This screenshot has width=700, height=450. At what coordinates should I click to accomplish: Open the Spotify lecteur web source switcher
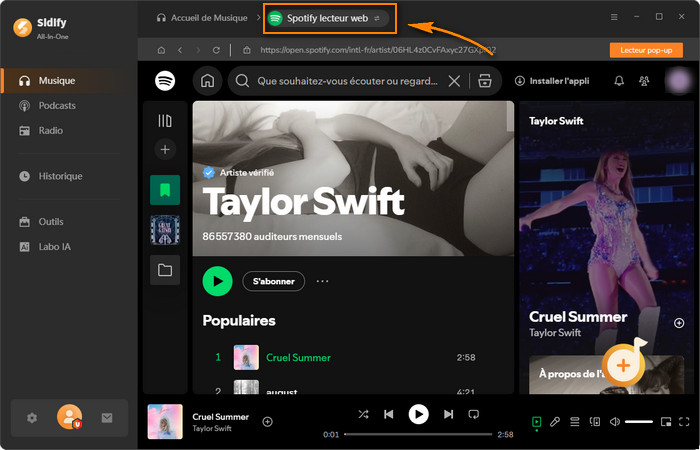(377, 18)
